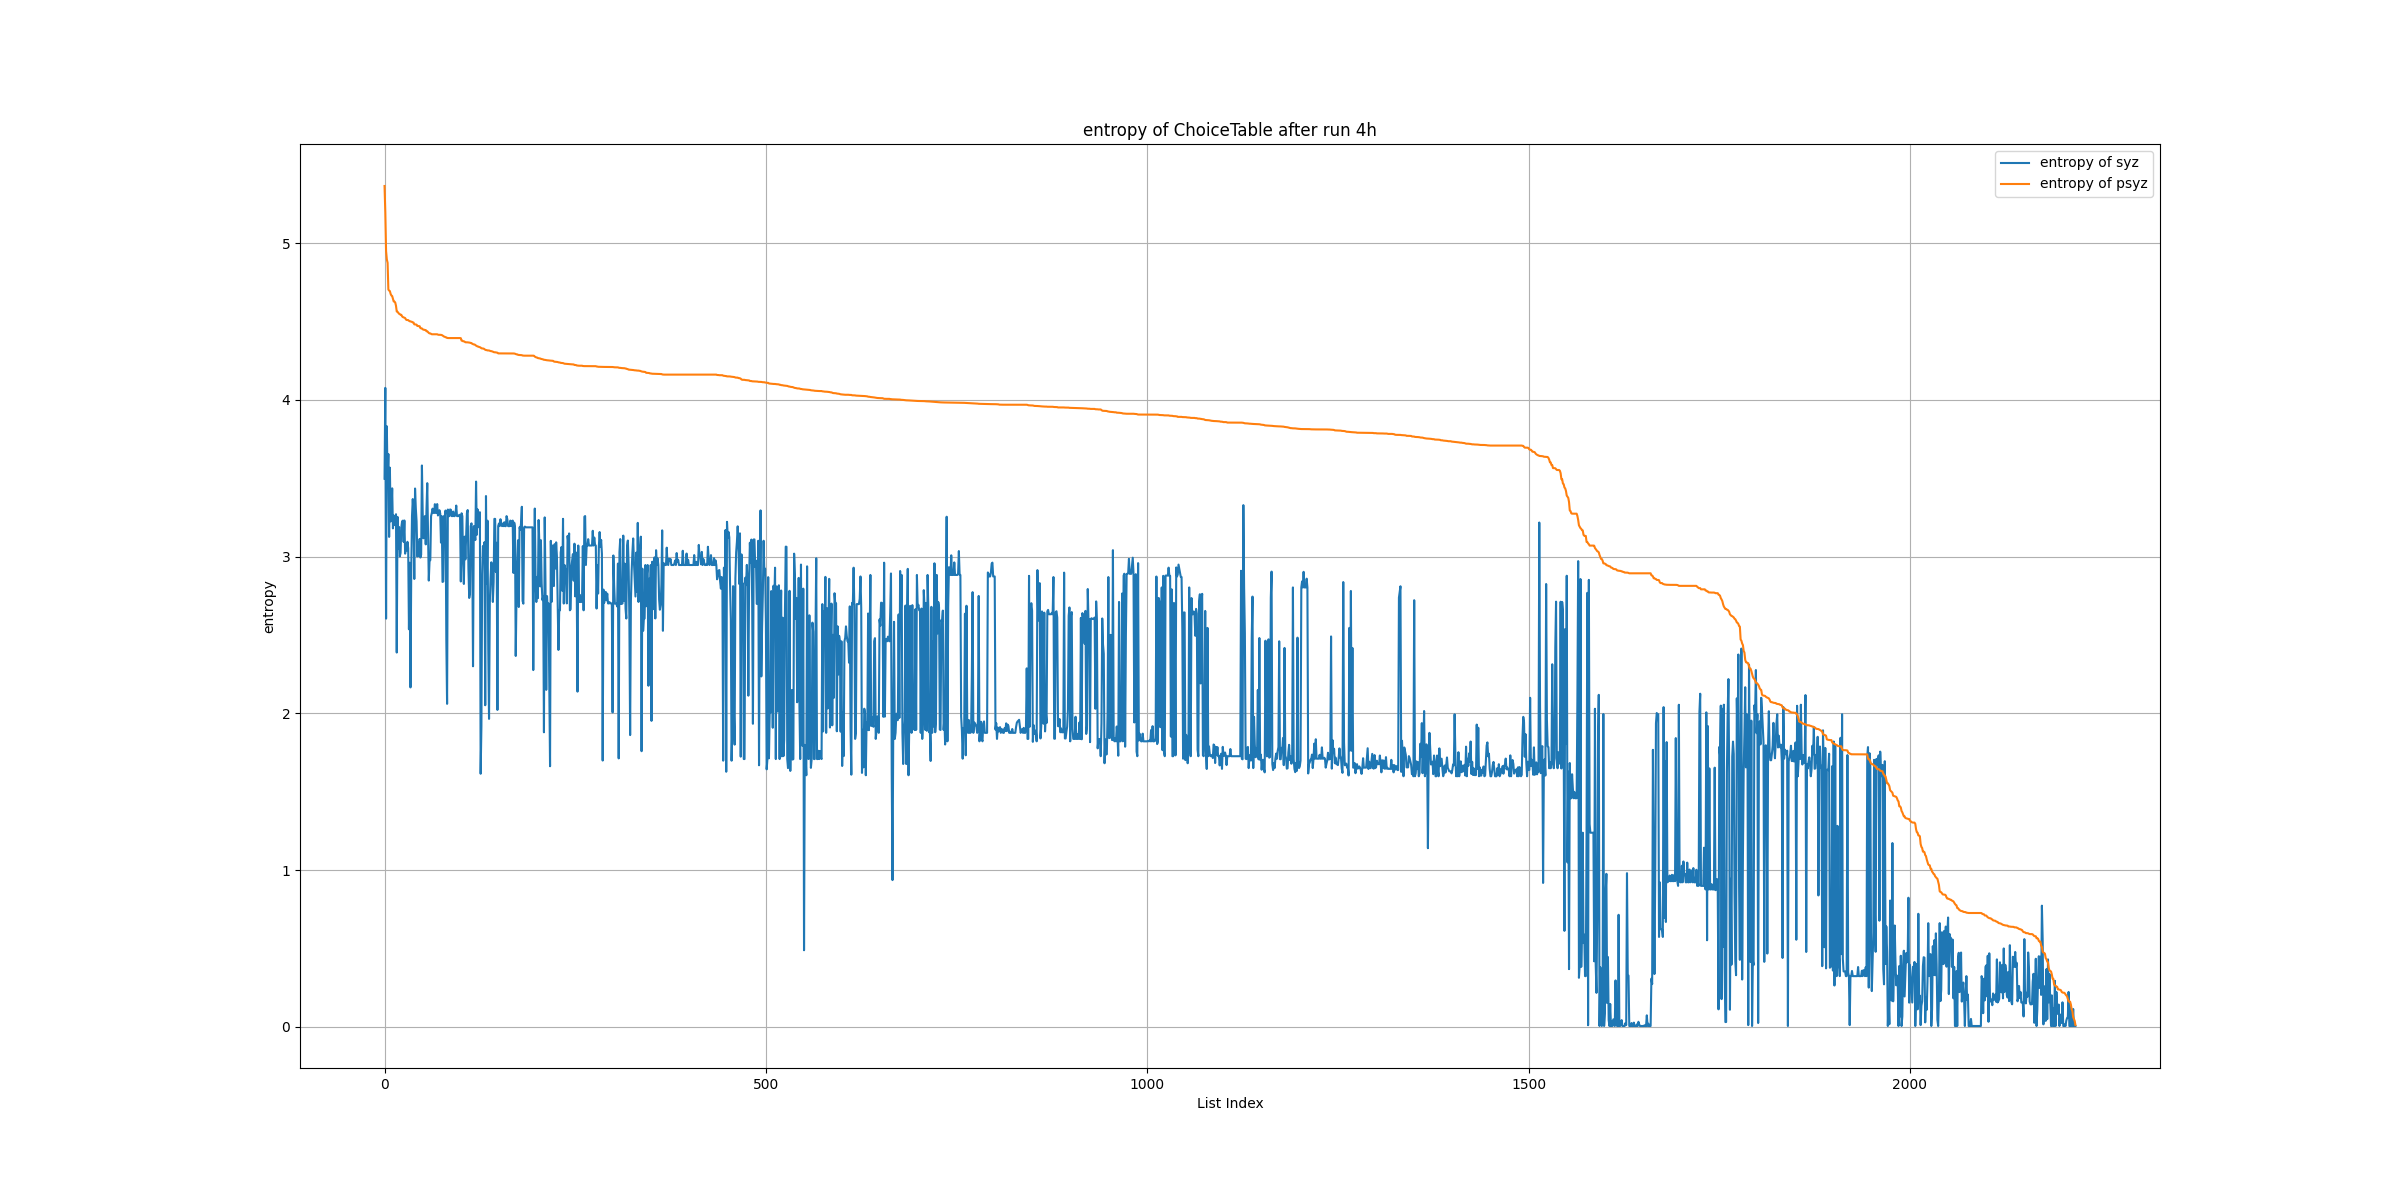This screenshot has height=1200, width=2400.
Task: Click the y-axis tick label 1
Action: tap(286, 871)
